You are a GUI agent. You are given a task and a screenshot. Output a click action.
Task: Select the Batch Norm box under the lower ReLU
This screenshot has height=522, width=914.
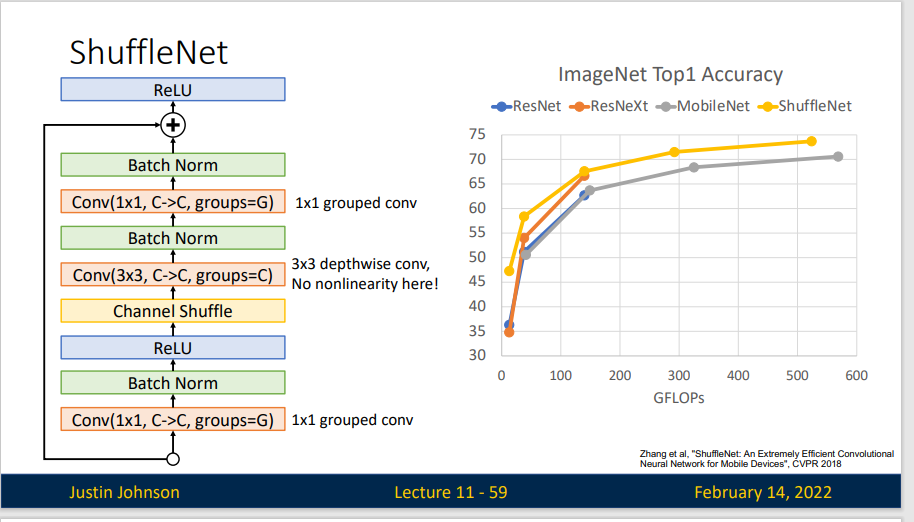pyautogui.click(x=173, y=383)
